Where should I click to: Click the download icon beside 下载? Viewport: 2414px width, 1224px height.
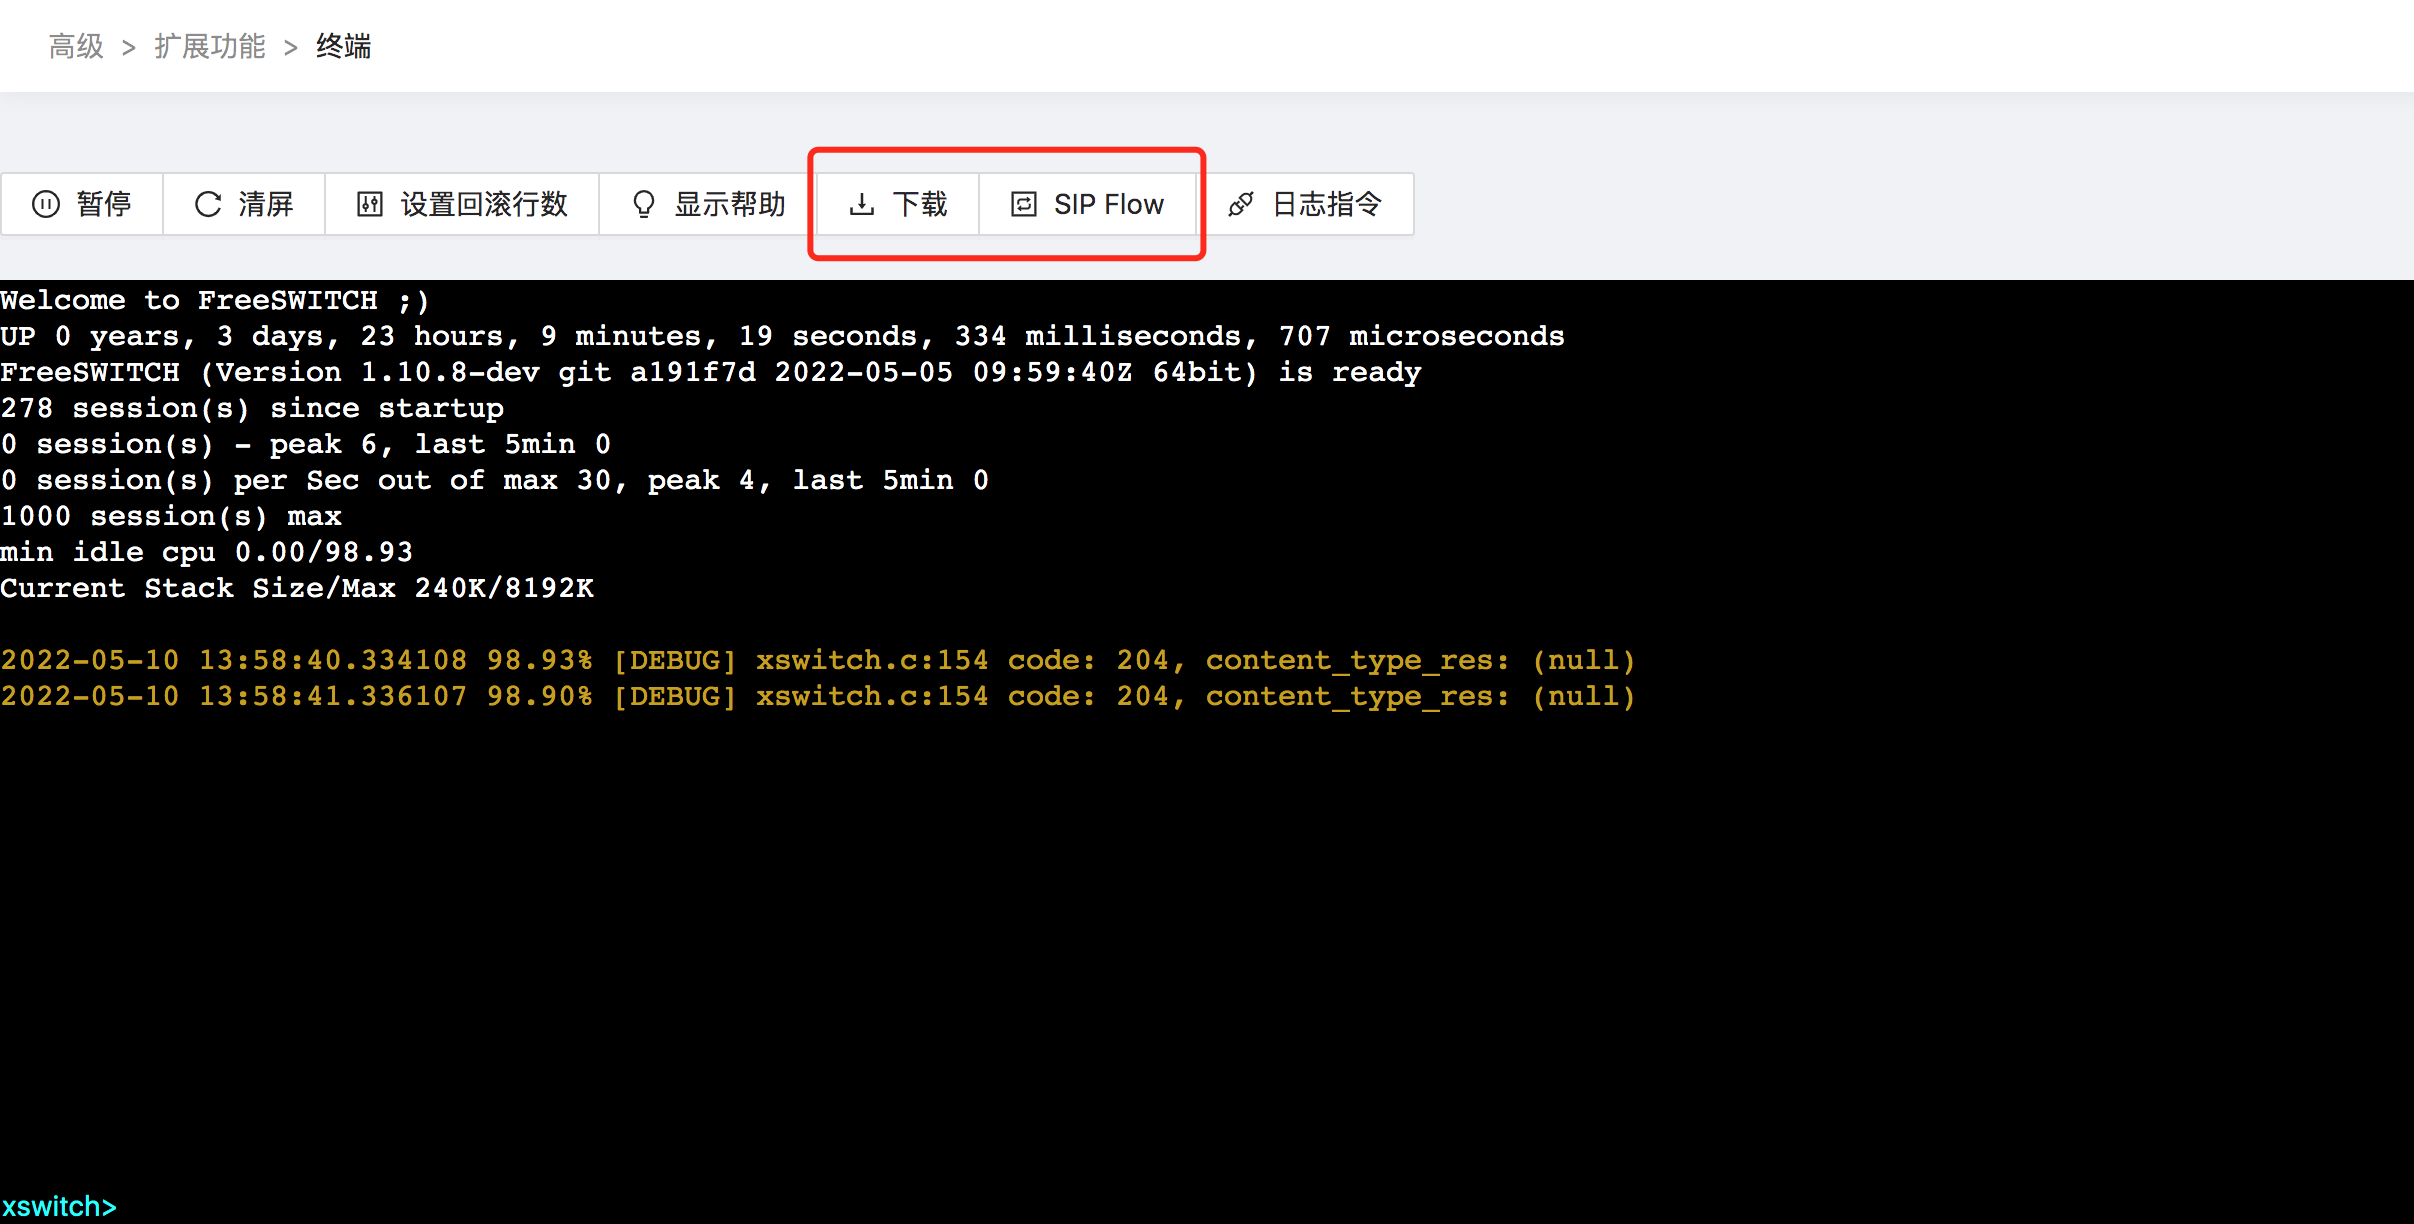point(862,204)
